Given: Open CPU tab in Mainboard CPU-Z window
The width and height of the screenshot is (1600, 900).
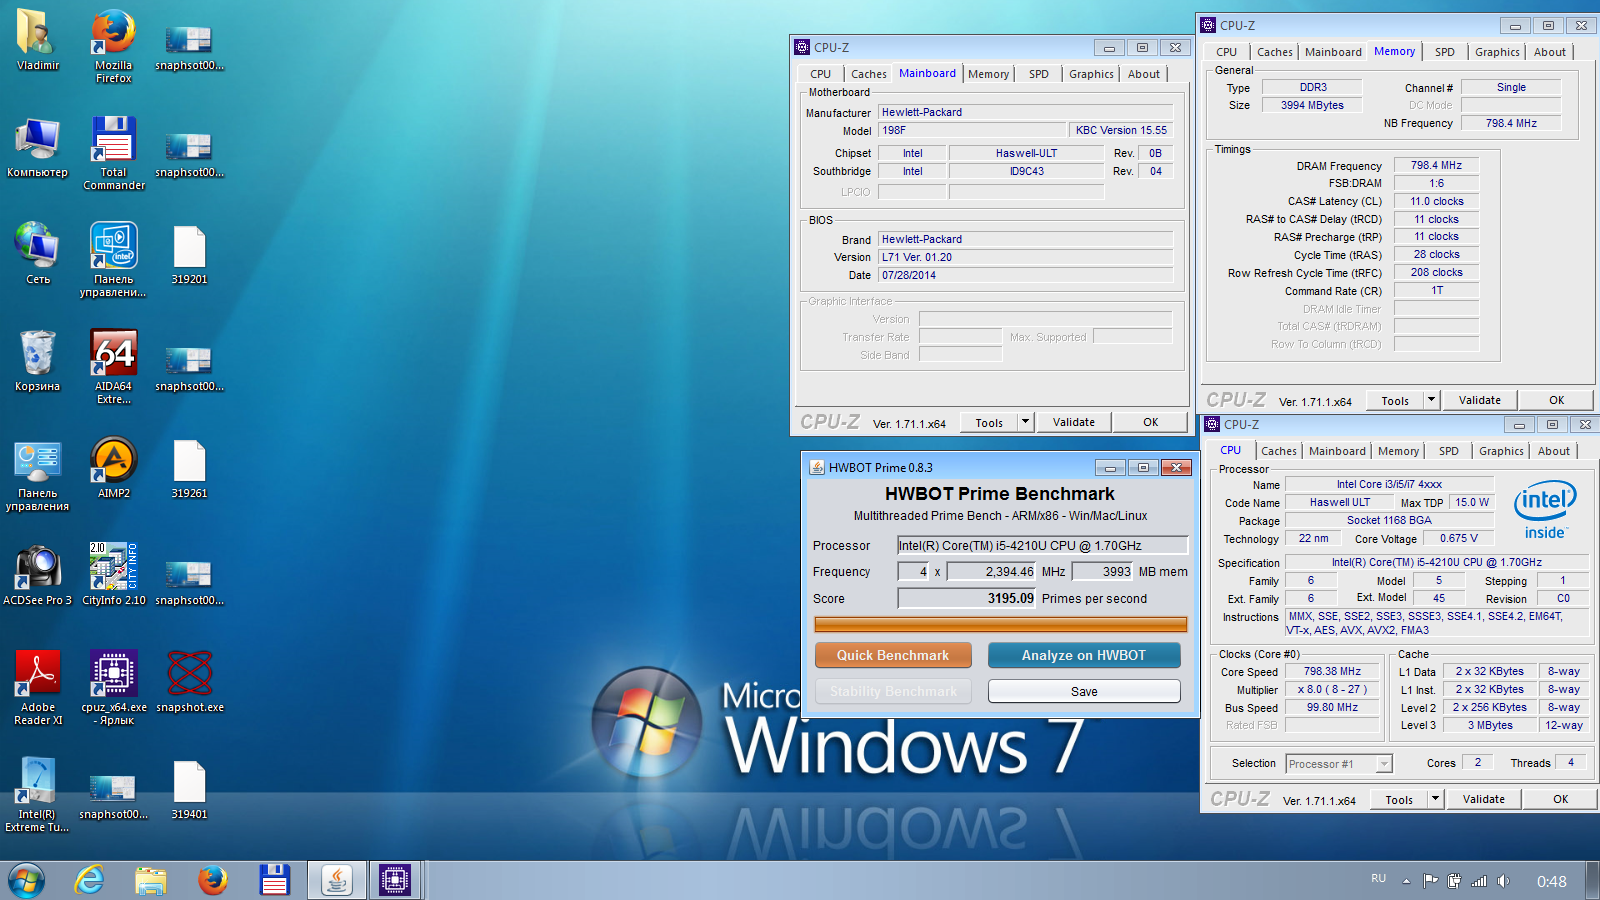Looking at the screenshot, I should (x=820, y=74).
